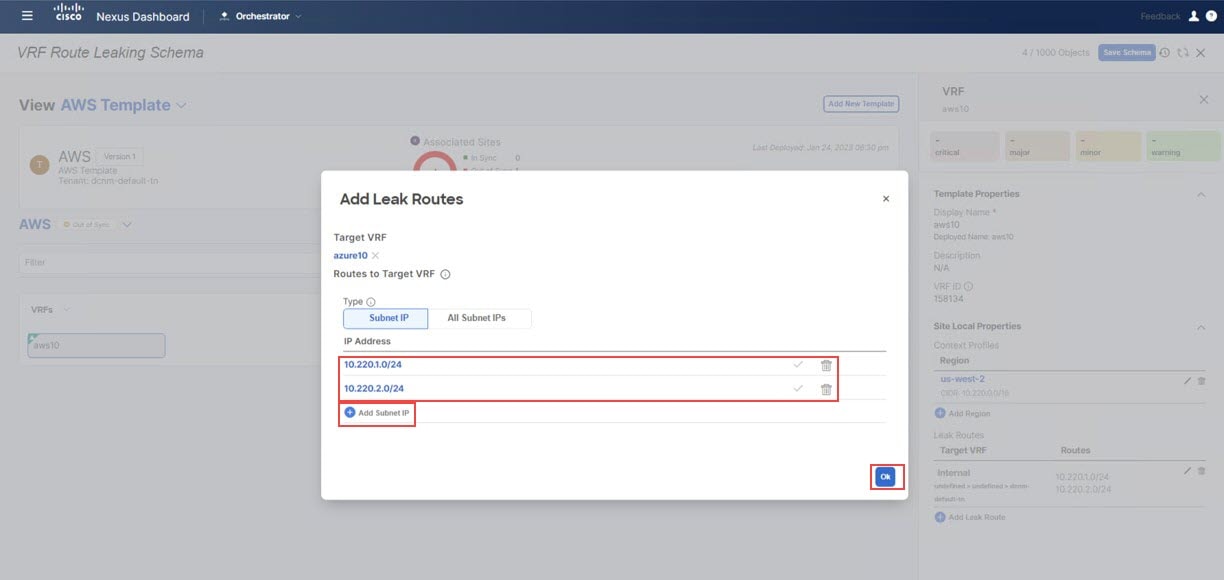The height and width of the screenshot is (580, 1224).
Task: Click the Associated Sites label
Action: point(461,142)
